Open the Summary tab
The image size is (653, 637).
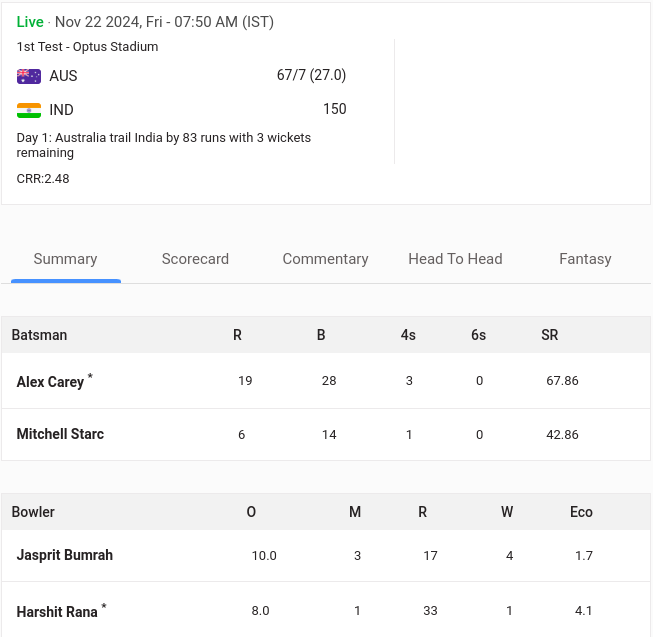click(x=65, y=259)
